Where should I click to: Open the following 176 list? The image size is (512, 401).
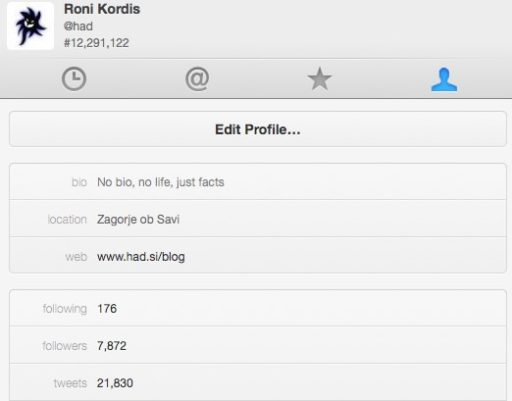pos(258,308)
